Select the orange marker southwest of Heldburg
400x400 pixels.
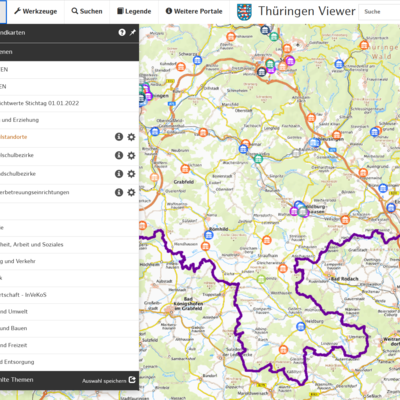point(283,350)
